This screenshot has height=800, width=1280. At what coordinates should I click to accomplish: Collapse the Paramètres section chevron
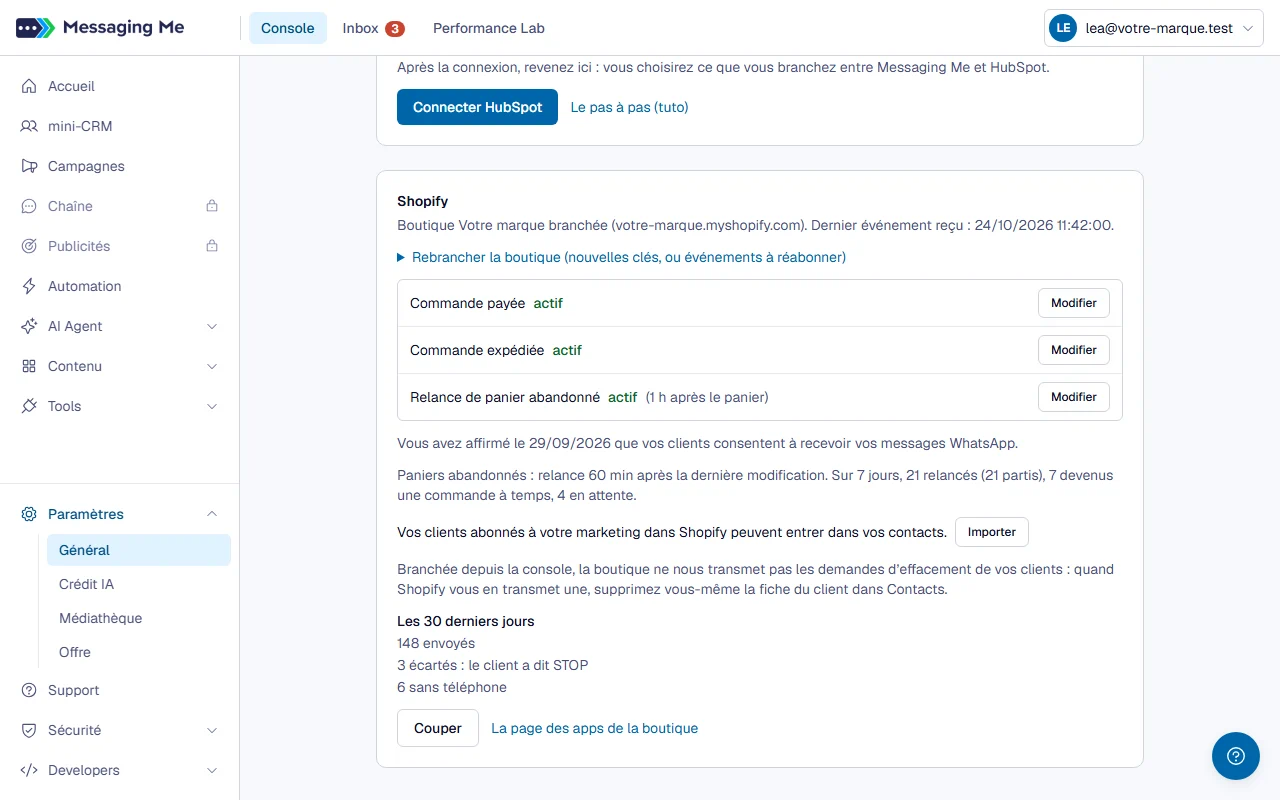[212, 514]
